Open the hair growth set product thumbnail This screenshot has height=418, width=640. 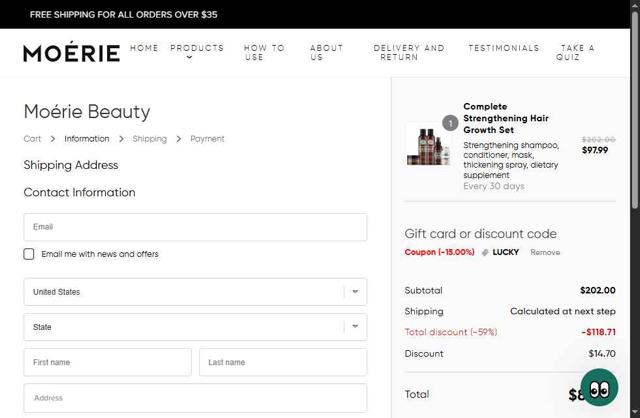click(428, 146)
